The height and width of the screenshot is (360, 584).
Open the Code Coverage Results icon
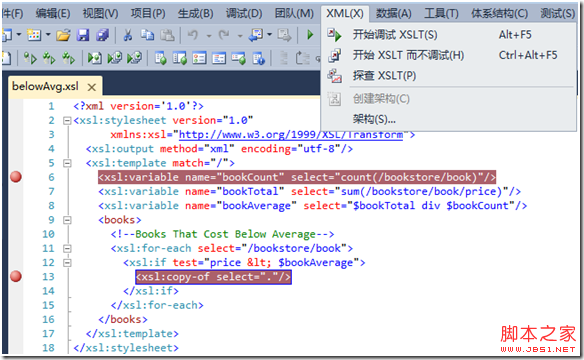[x=219, y=58]
